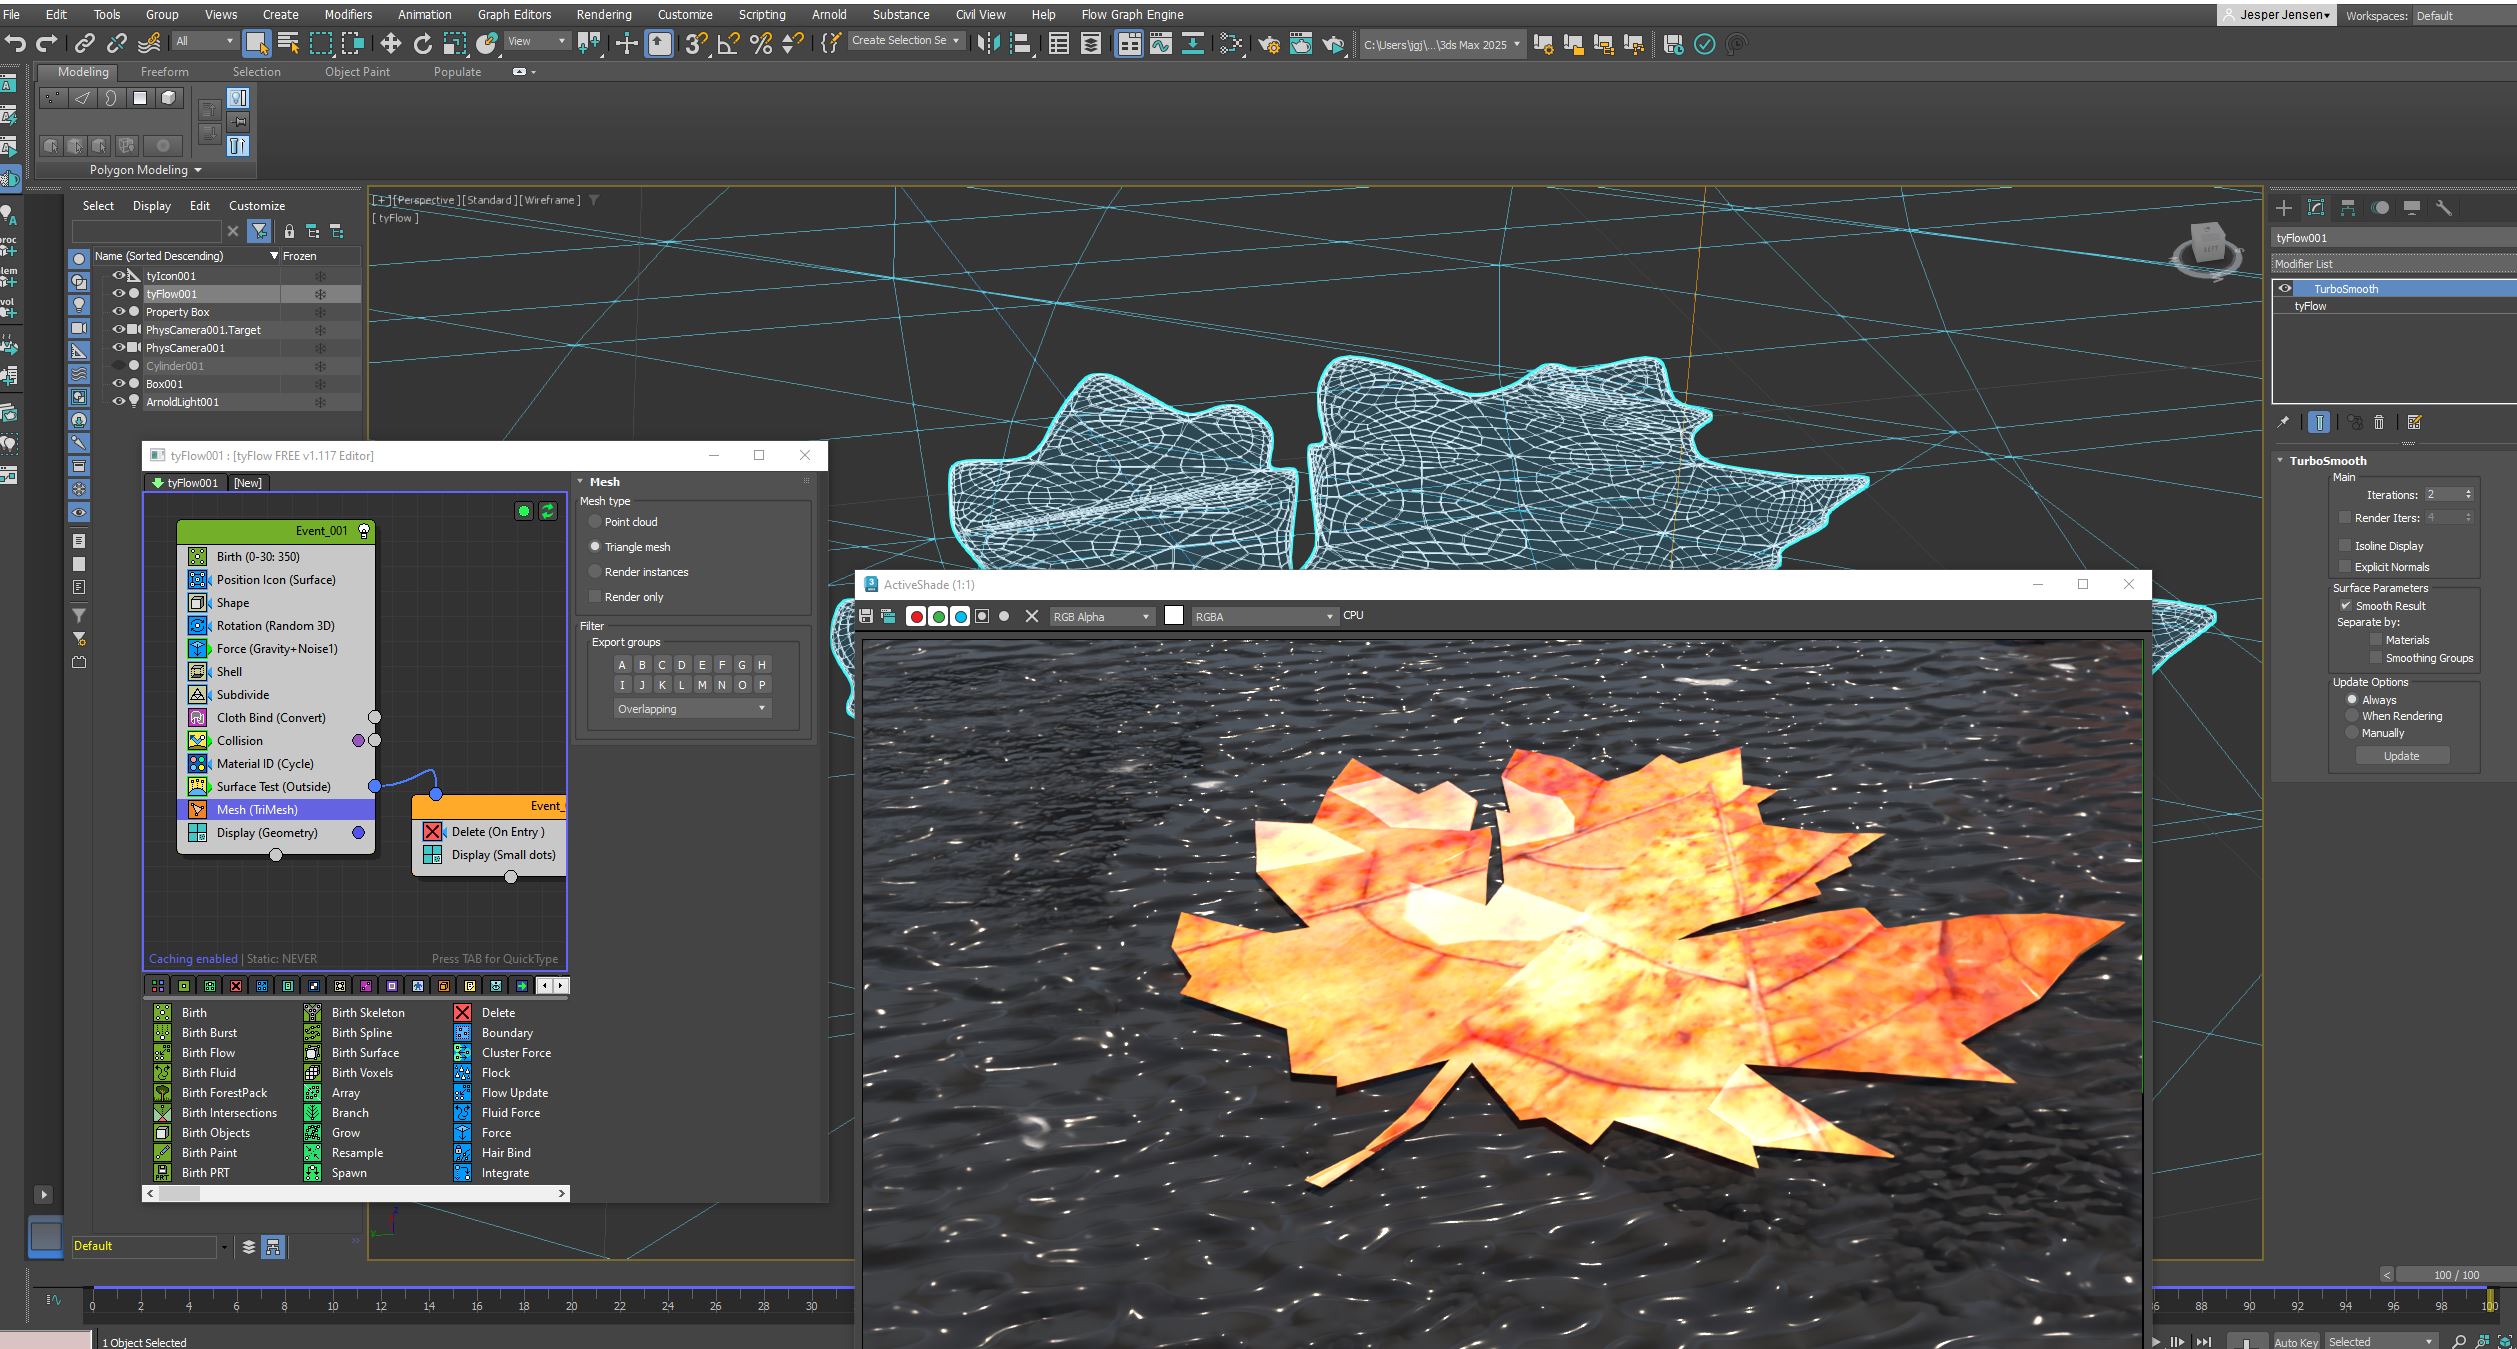Click the Undo arrow icon
The width and height of the screenshot is (2517, 1349).
[x=15, y=43]
